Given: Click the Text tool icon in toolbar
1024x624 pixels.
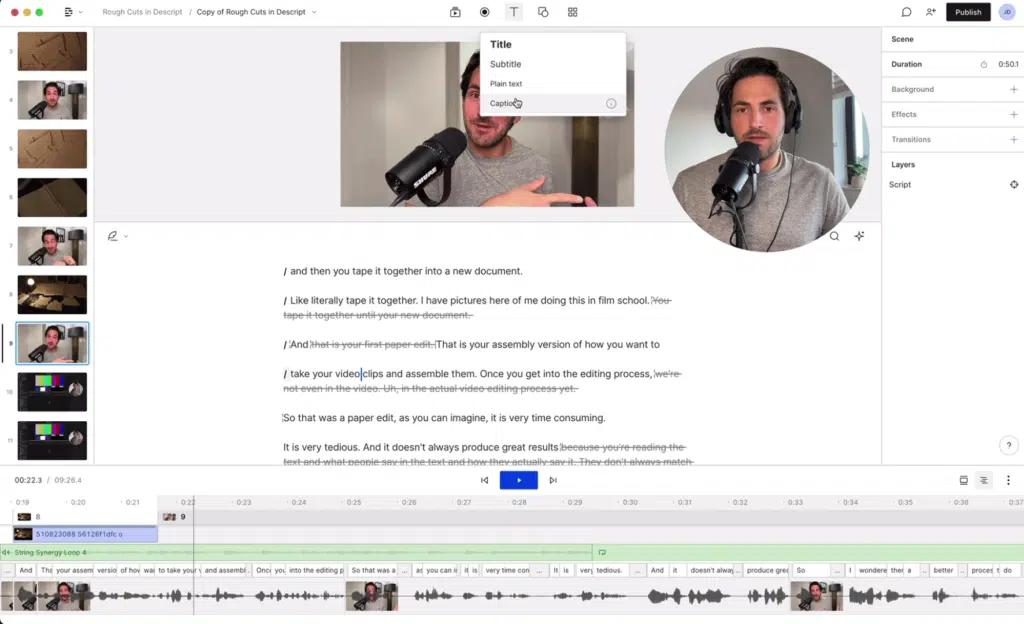Looking at the screenshot, I should 514,12.
